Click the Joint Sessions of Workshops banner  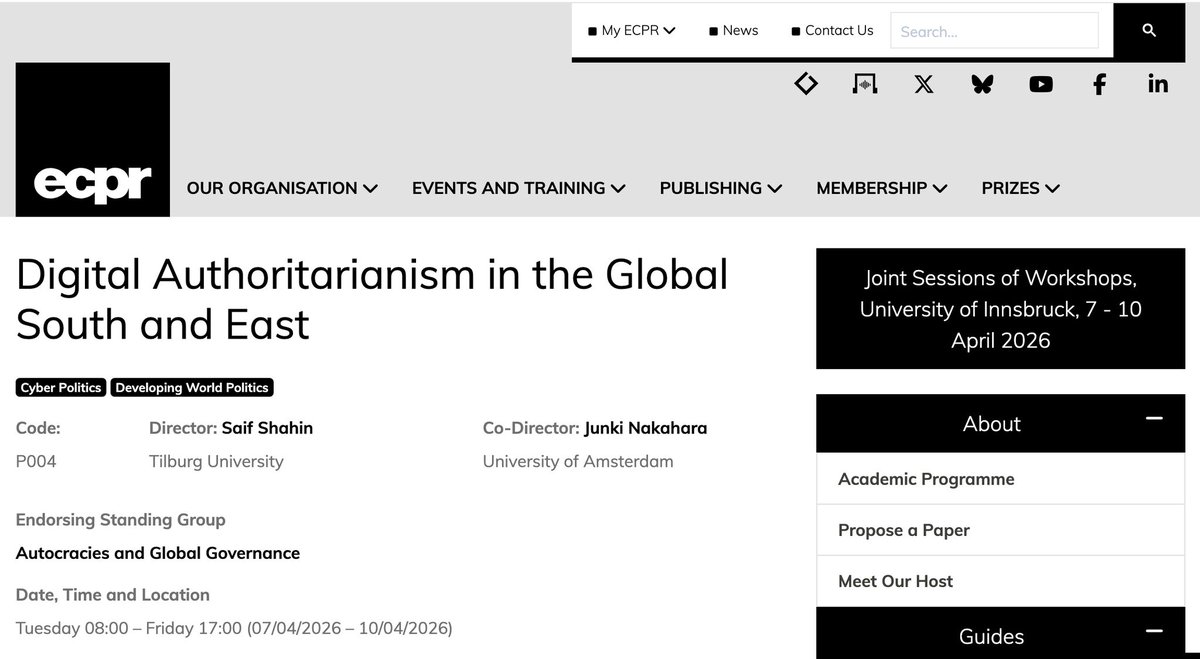pos(1000,309)
